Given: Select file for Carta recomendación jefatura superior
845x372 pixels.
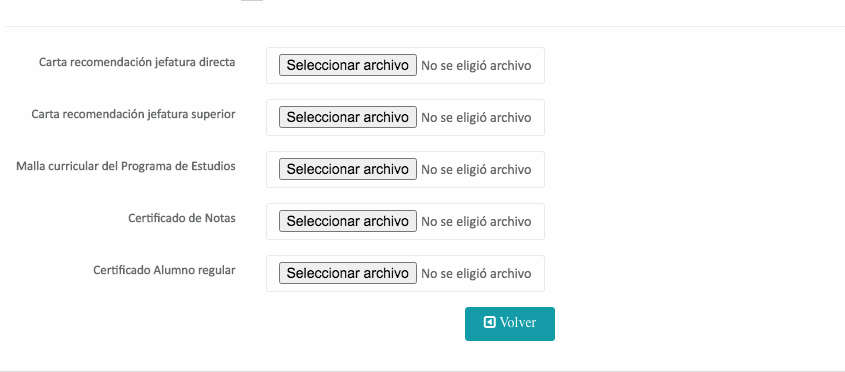Looking at the screenshot, I should tap(348, 117).
